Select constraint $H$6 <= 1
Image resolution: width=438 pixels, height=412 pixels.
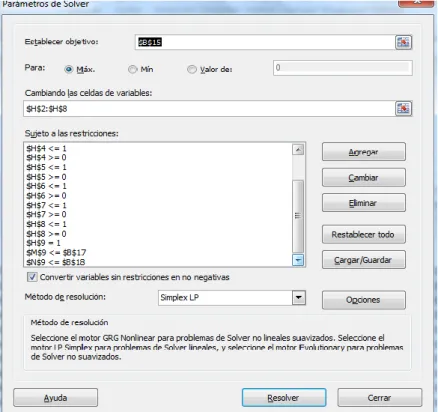46,186
